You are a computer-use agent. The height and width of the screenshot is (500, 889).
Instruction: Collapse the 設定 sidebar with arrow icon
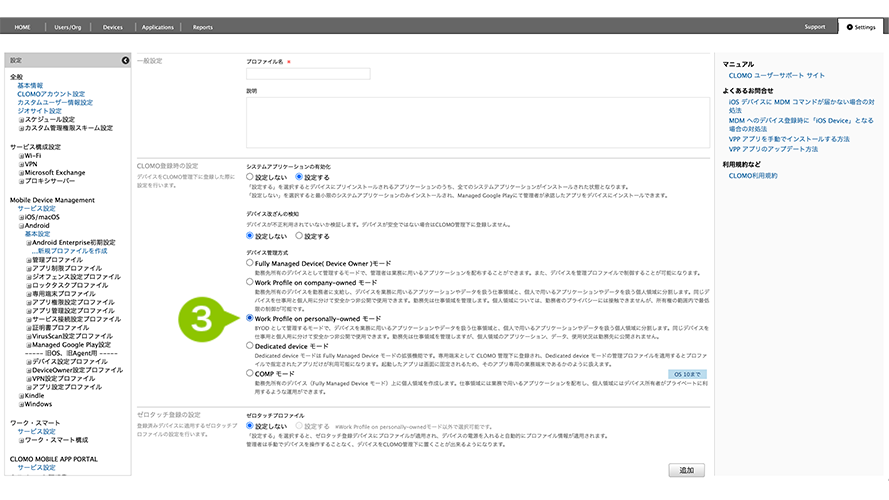[x=125, y=60]
